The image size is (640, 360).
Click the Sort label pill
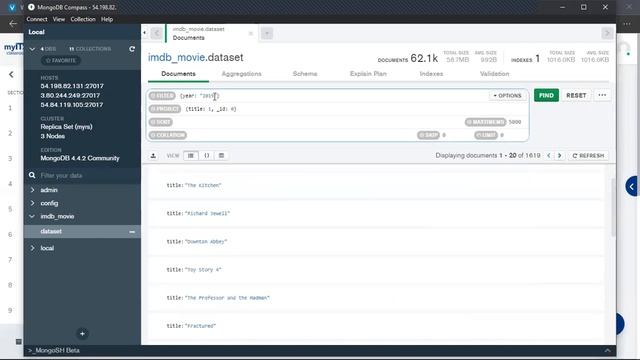tap(160, 122)
